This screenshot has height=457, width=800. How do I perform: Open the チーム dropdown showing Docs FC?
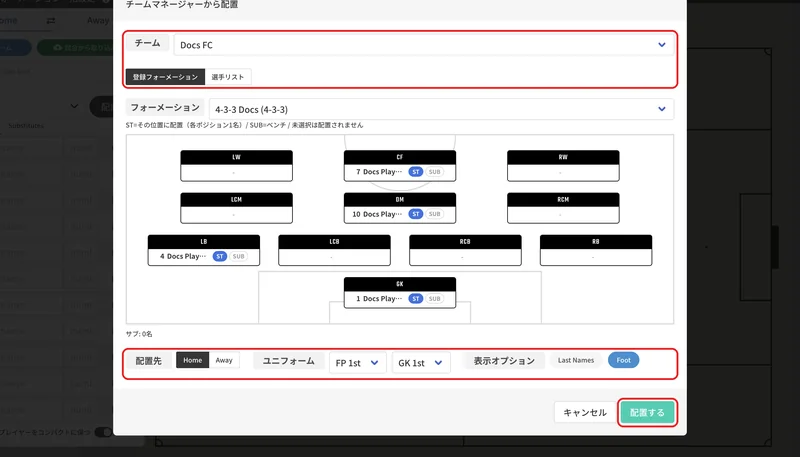click(x=423, y=45)
